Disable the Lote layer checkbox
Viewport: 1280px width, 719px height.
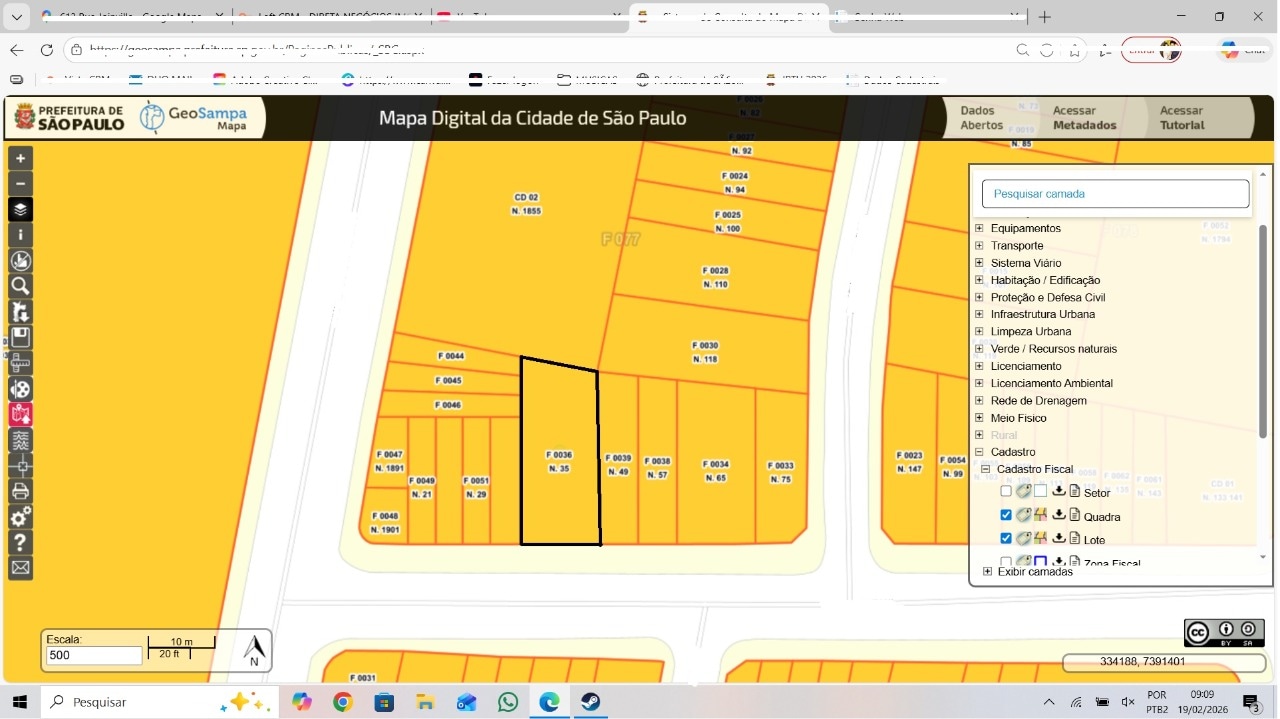[1006, 538]
